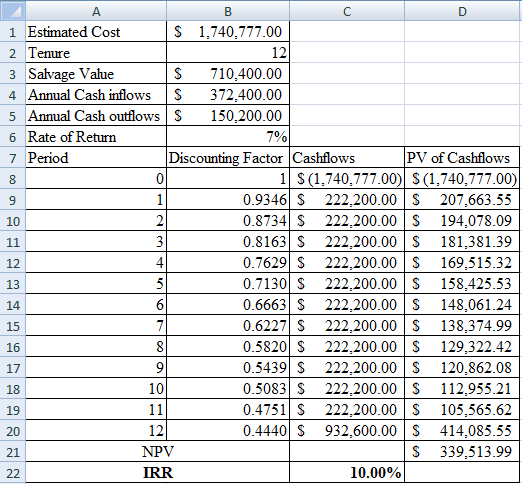Screen dimensions: 522x484
Task: Select PV value $169,515.32
Action: tap(462, 263)
